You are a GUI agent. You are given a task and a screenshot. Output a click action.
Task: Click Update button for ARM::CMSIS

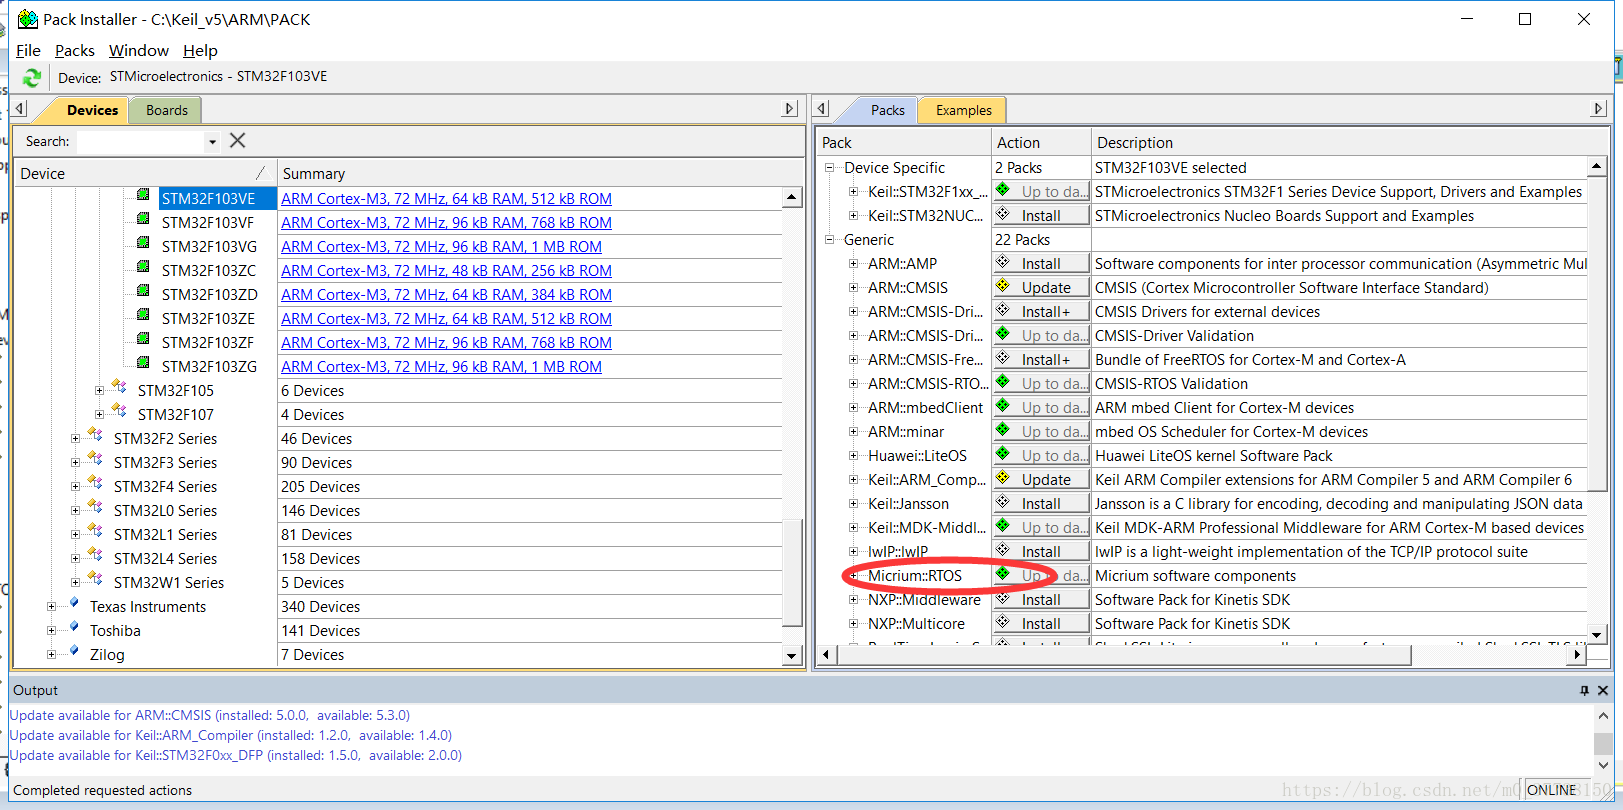coord(1041,287)
